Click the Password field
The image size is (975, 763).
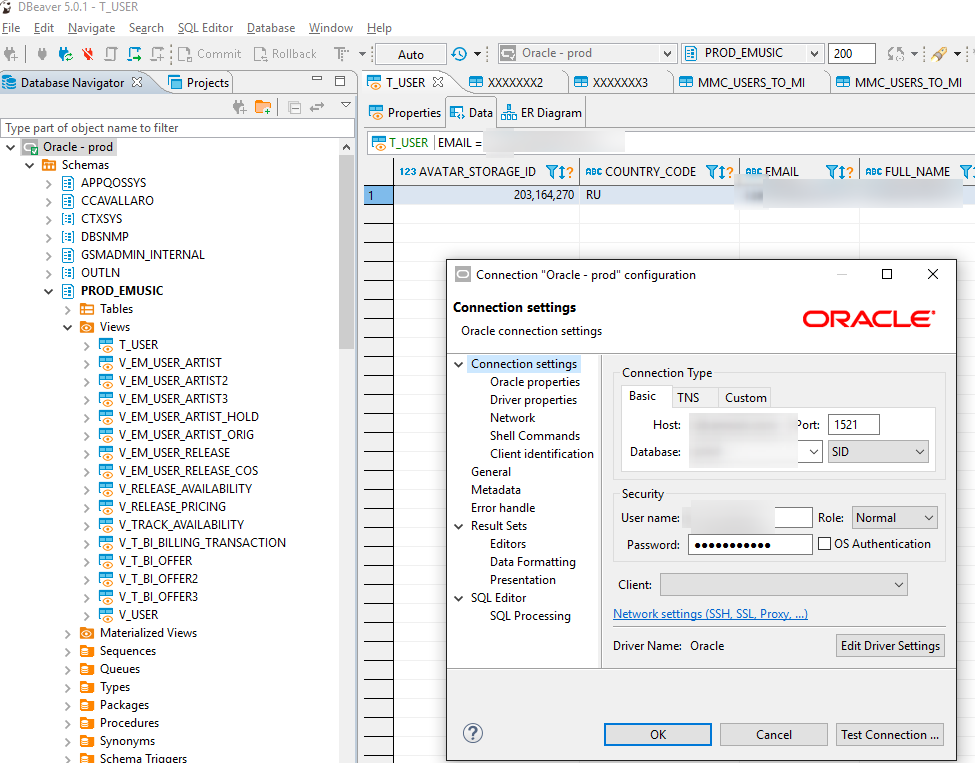click(x=750, y=545)
